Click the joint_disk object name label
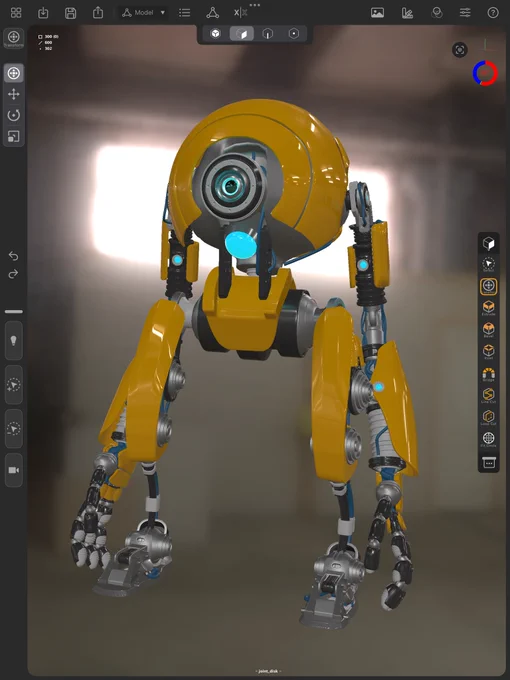 click(x=268, y=671)
